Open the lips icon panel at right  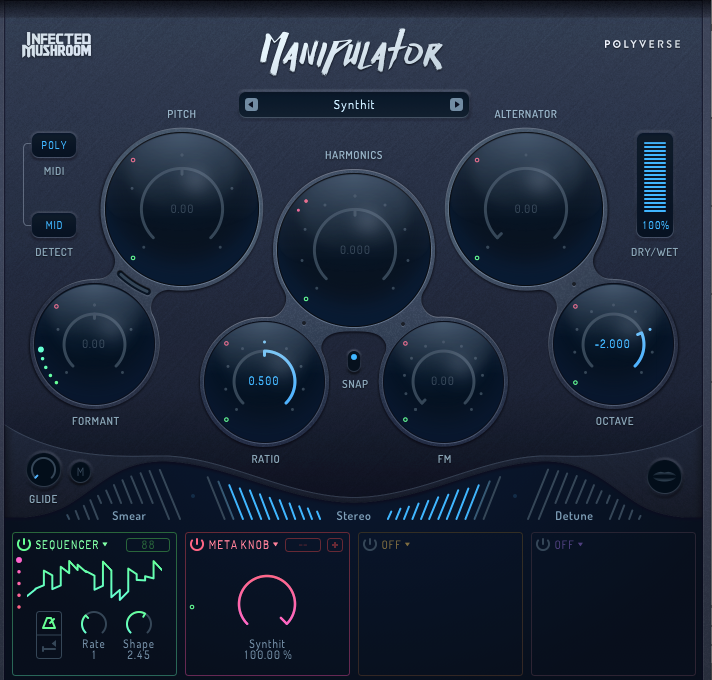pyautogui.click(x=664, y=477)
